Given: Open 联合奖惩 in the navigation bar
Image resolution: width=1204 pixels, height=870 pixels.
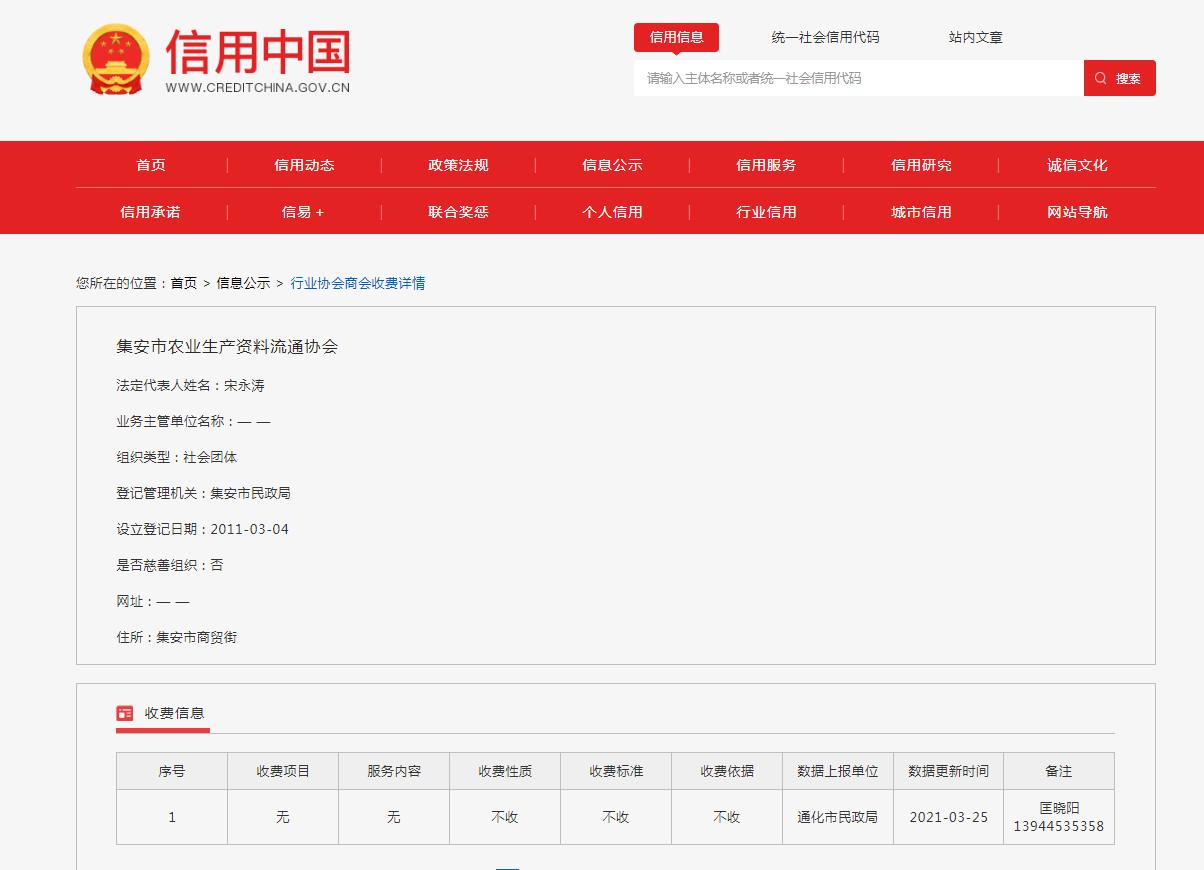Looking at the screenshot, I should tap(458, 212).
